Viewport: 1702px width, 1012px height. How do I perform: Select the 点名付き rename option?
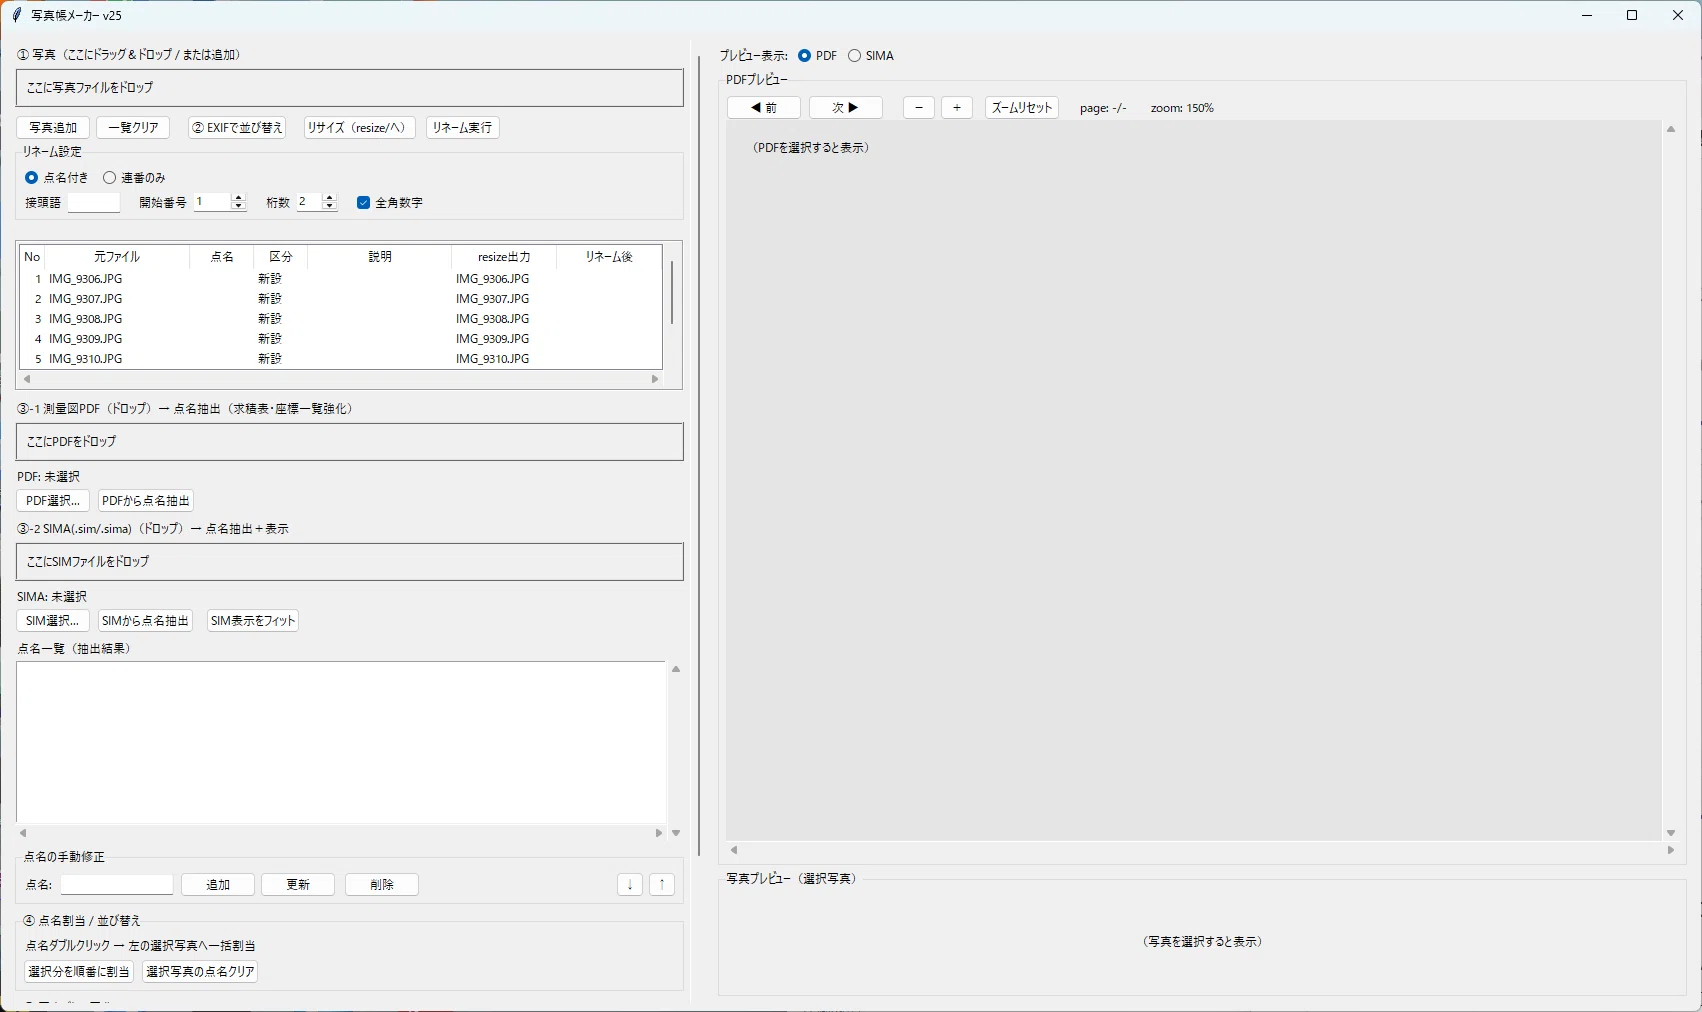pos(57,178)
